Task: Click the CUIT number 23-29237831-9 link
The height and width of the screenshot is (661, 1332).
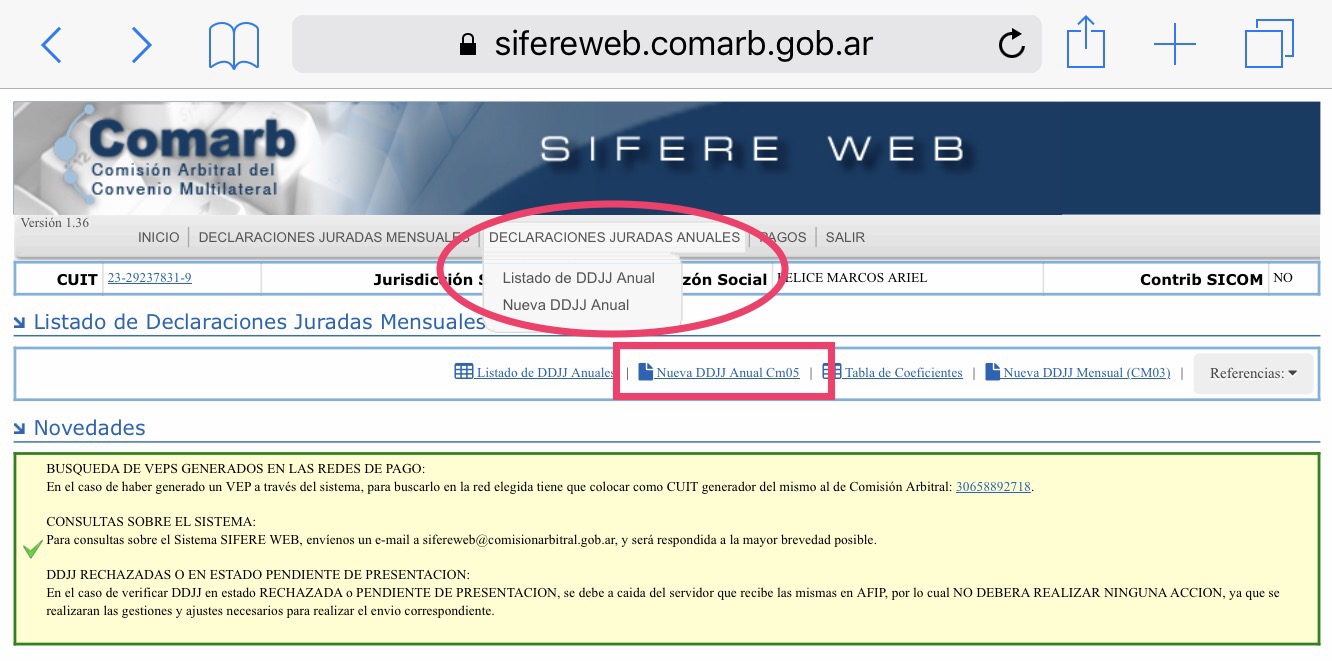Action: [x=149, y=278]
